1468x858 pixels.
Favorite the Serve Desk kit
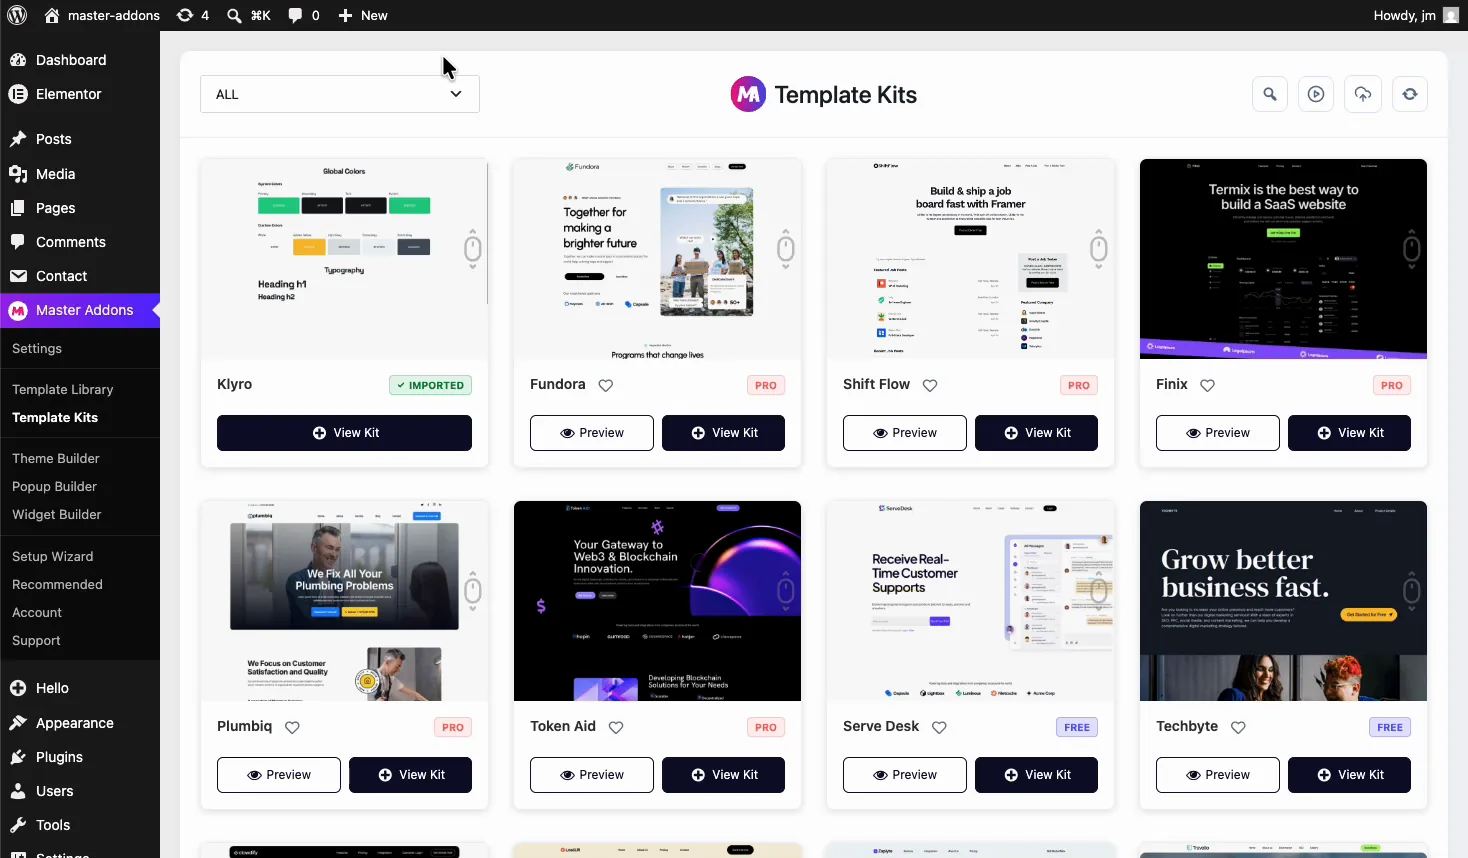[x=939, y=727]
